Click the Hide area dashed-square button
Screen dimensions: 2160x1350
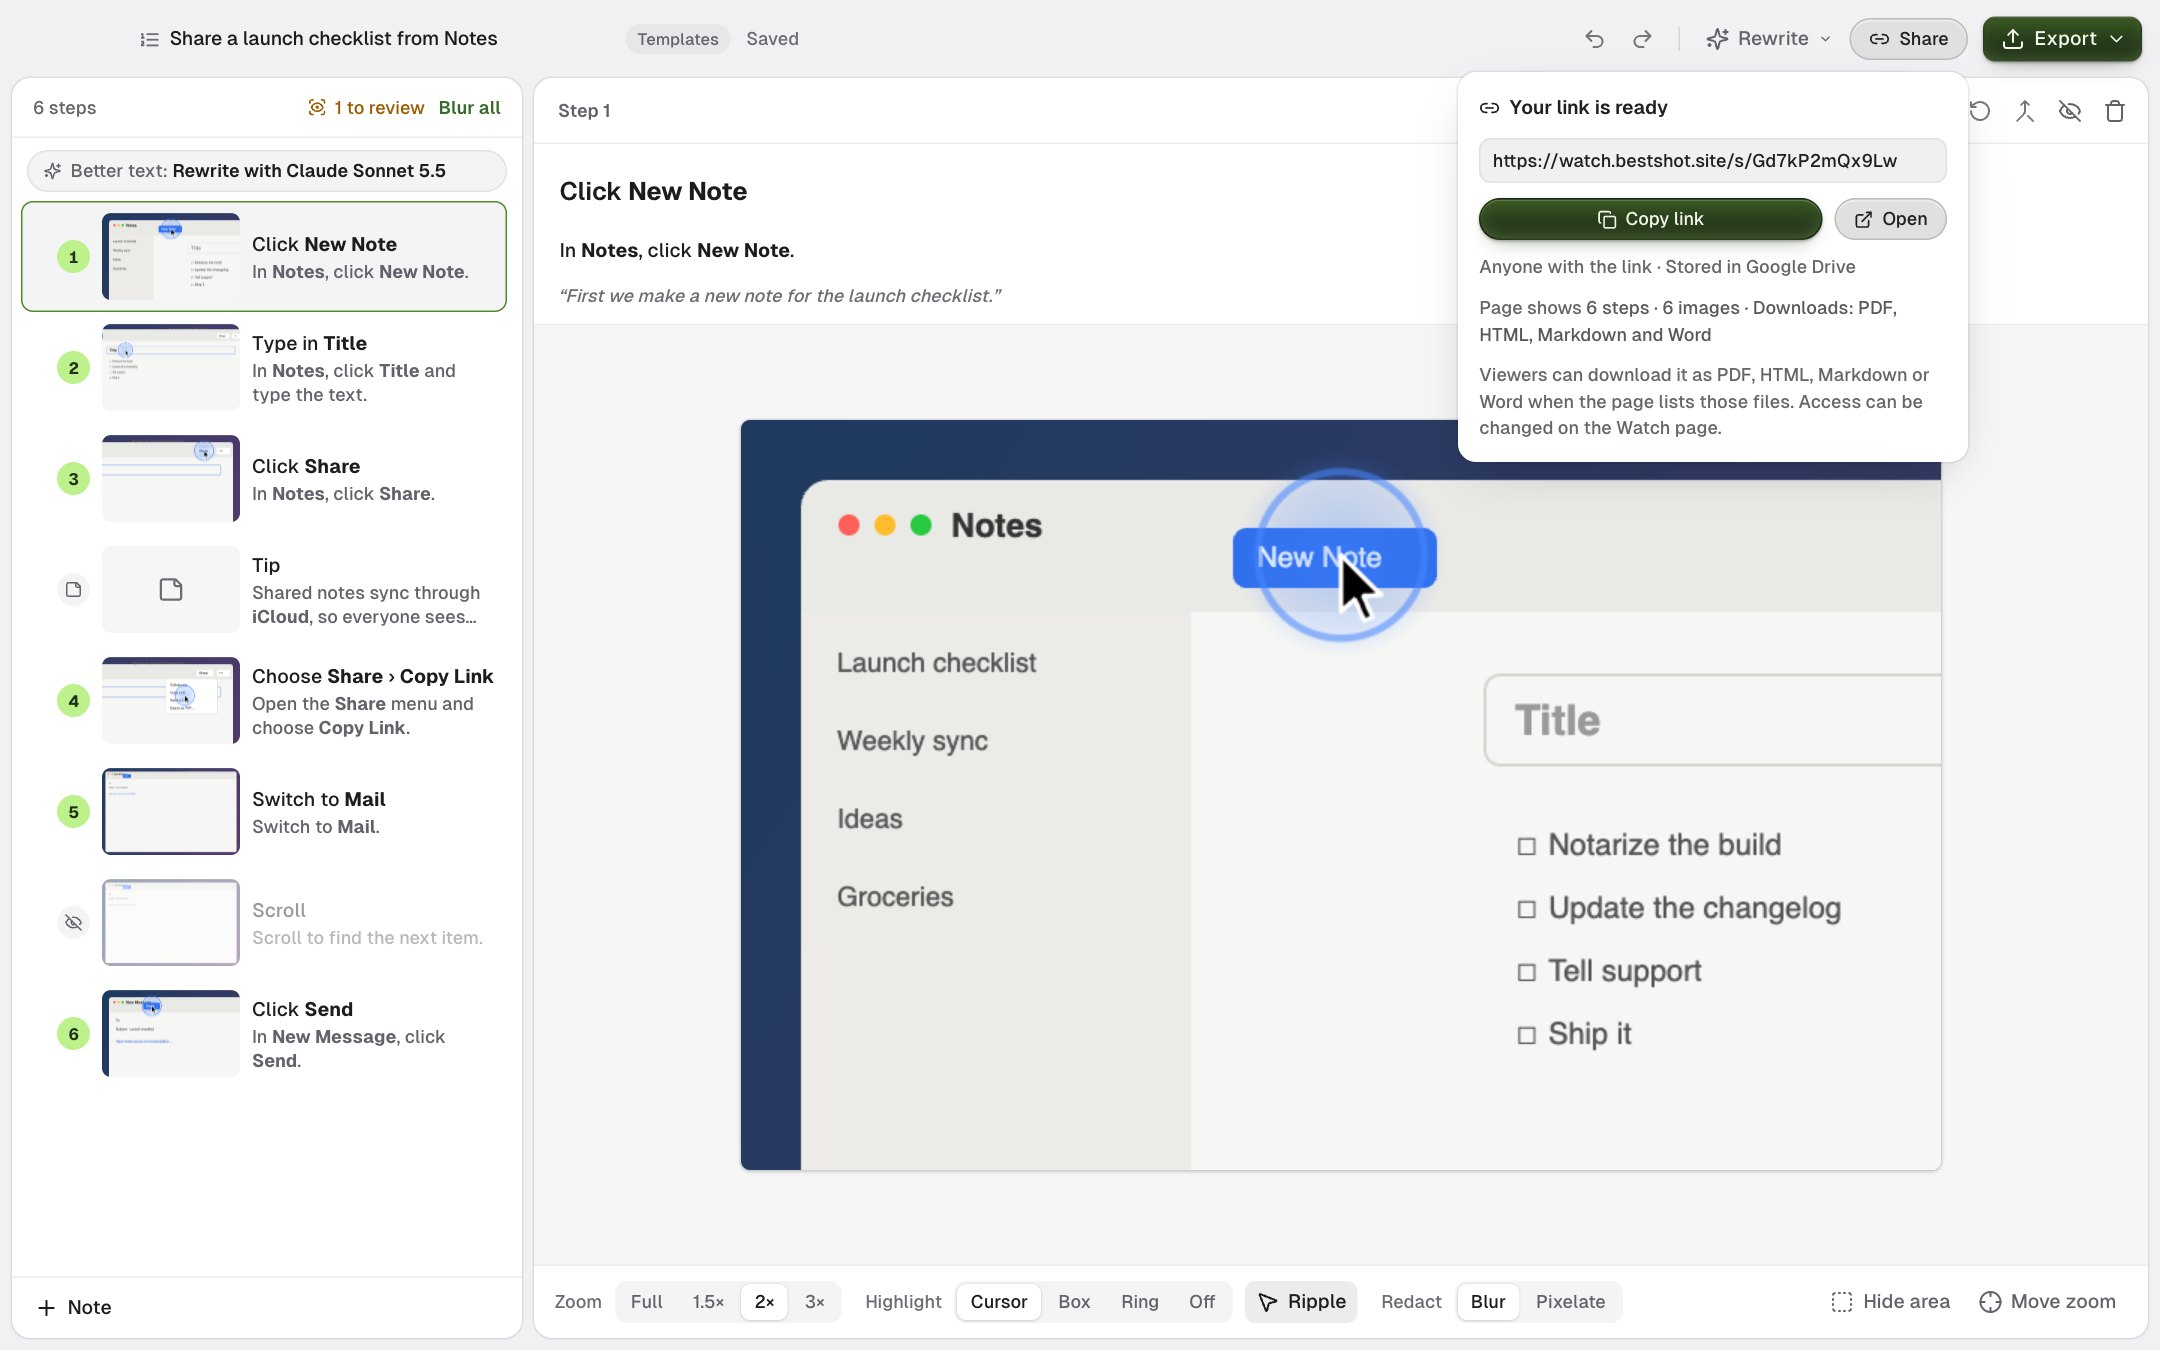coord(1890,1301)
